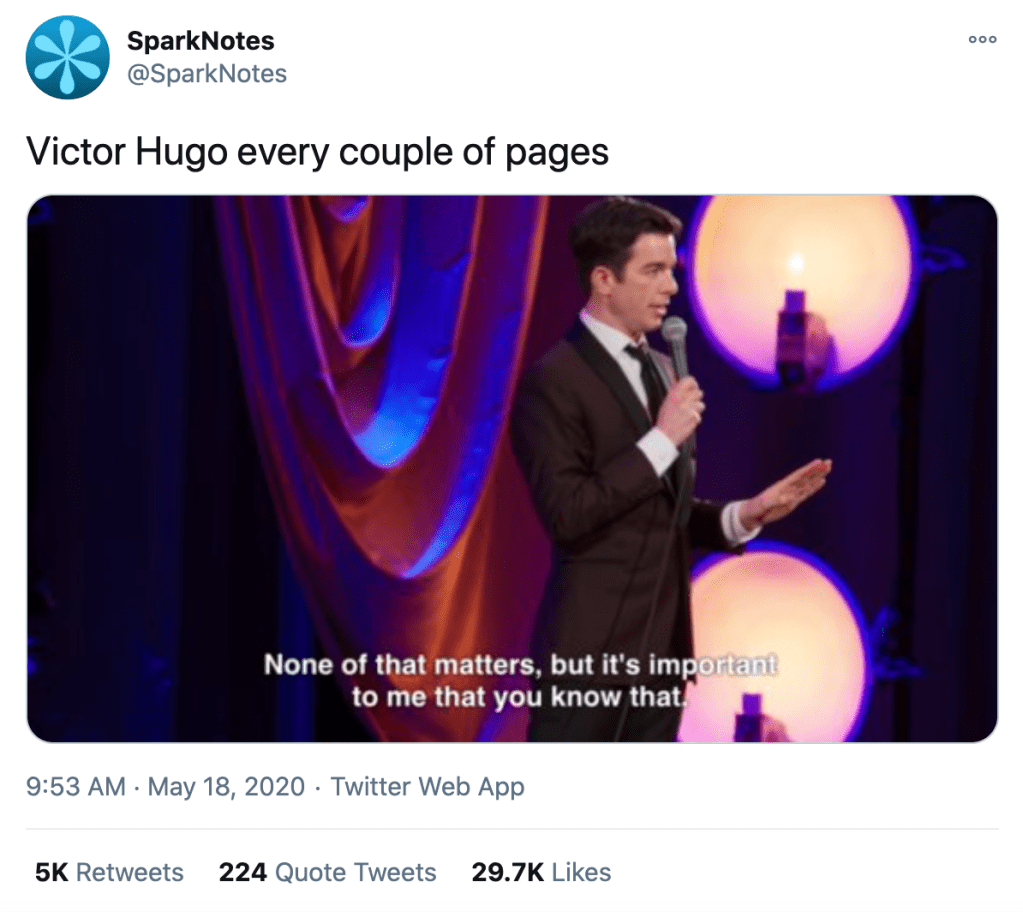The height and width of the screenshot is (912, 1023).
Task: Click the word "Retweets" label
Action: tap(130, 872)
